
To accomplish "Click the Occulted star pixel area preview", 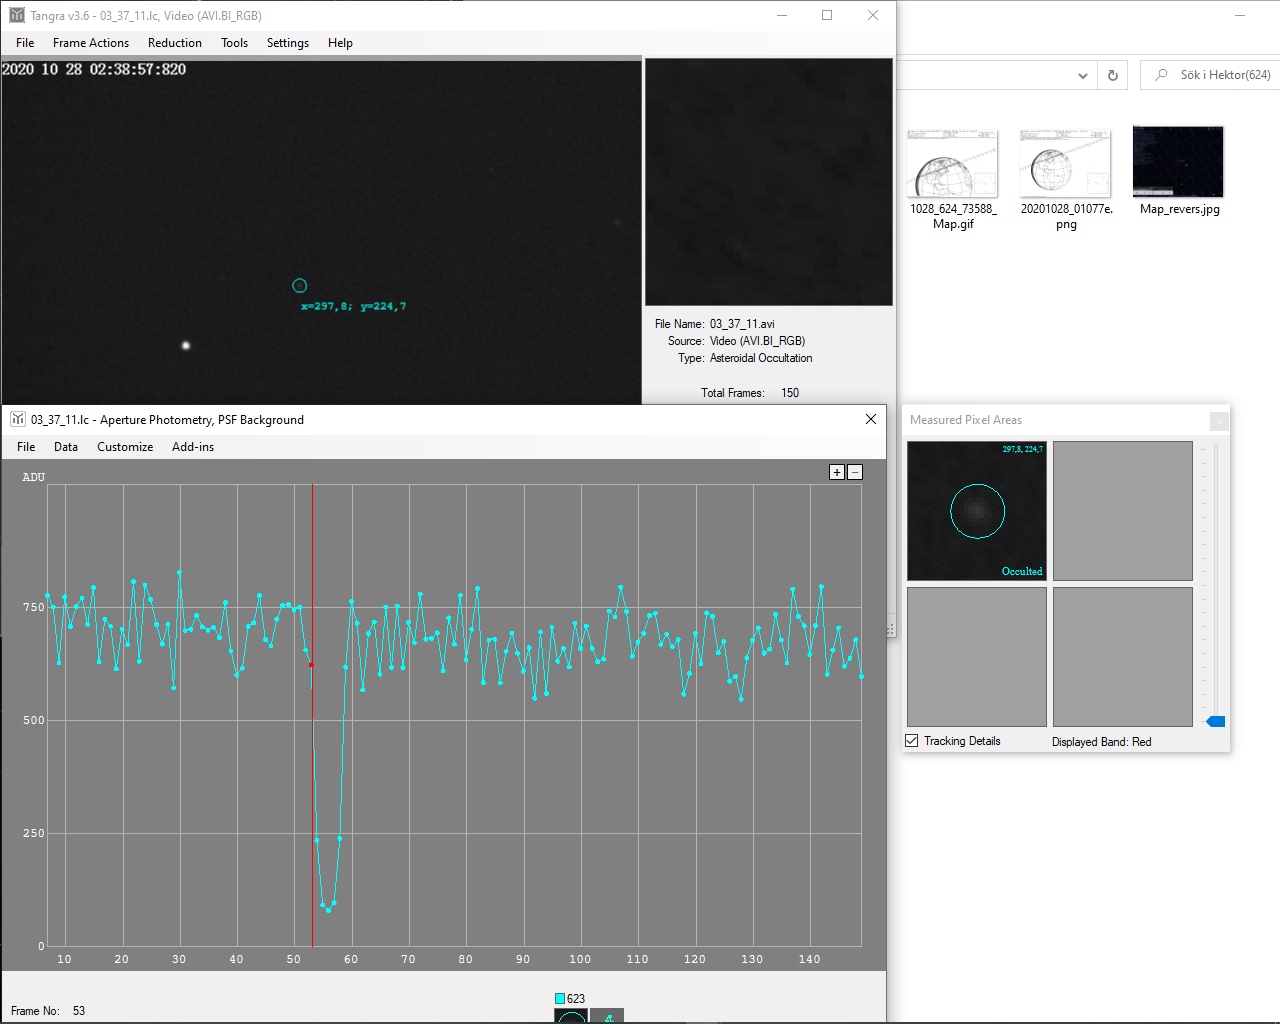I will (977, 511).
